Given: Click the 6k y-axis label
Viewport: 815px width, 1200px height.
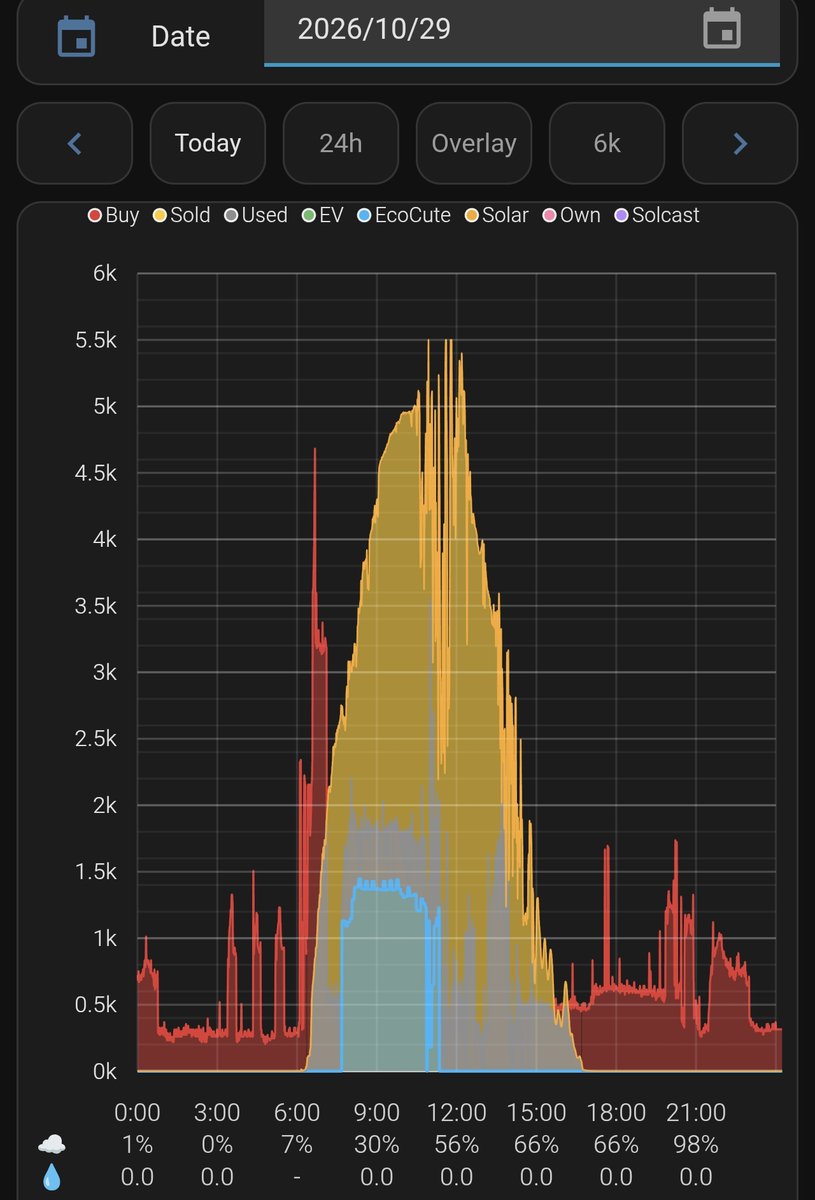Looking at the screenshot, I should coord(103,274).
